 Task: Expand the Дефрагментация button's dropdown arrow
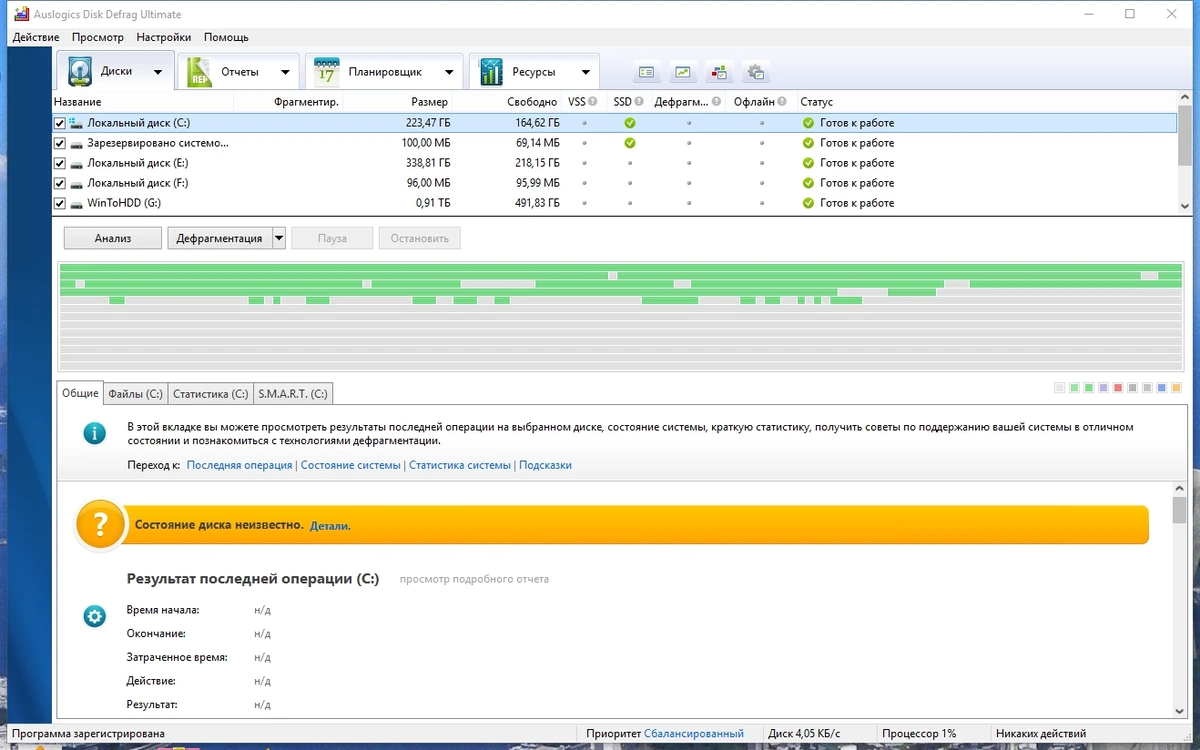(279, 238)
